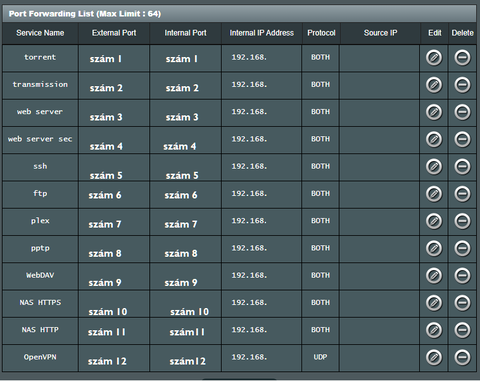Edit the web server sec rule
The height and width of the screenshot is (381, 480).
434,140
